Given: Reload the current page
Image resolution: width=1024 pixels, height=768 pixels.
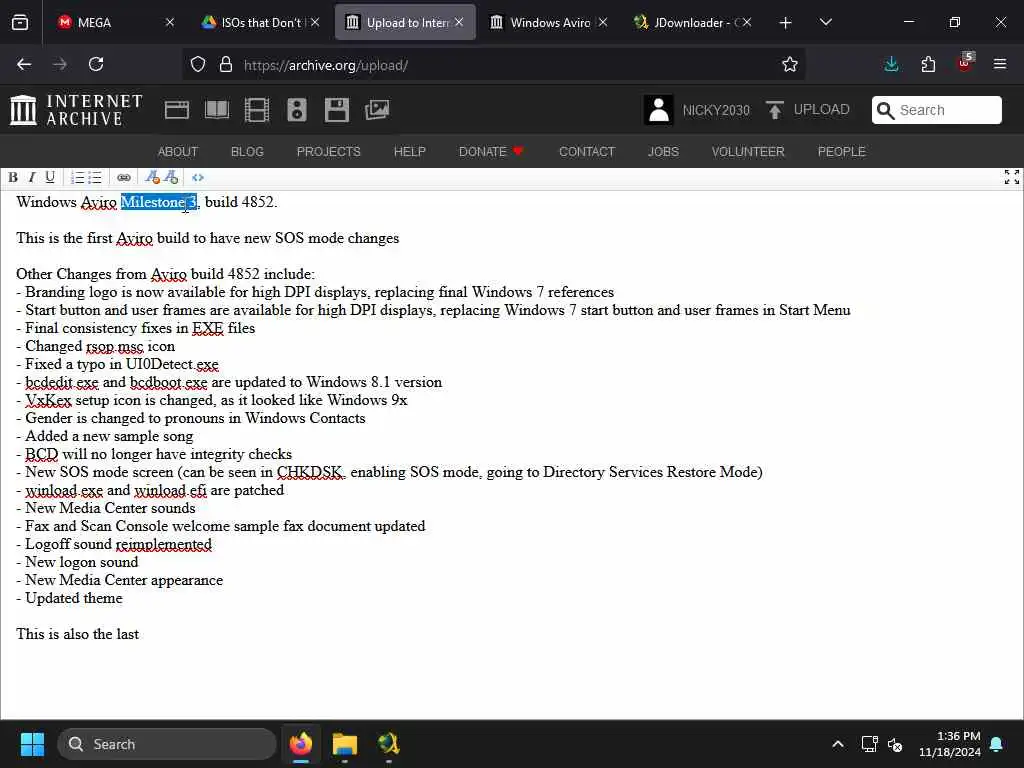Looking at the screenshot, I should [96, 64].
